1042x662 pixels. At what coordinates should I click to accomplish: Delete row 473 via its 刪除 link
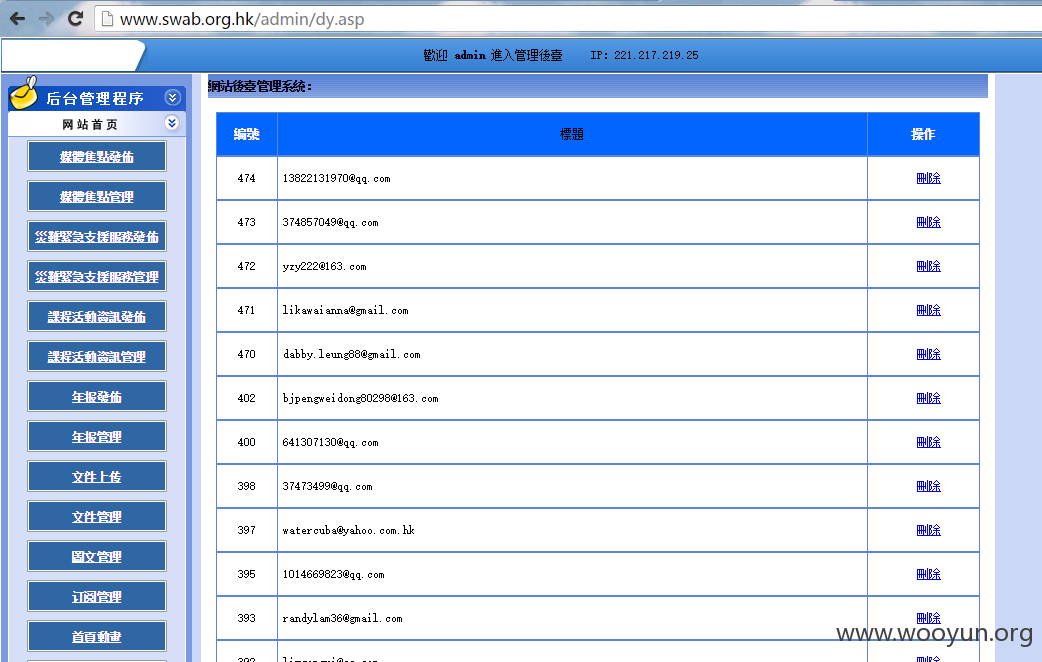click(x=928, y=222)
